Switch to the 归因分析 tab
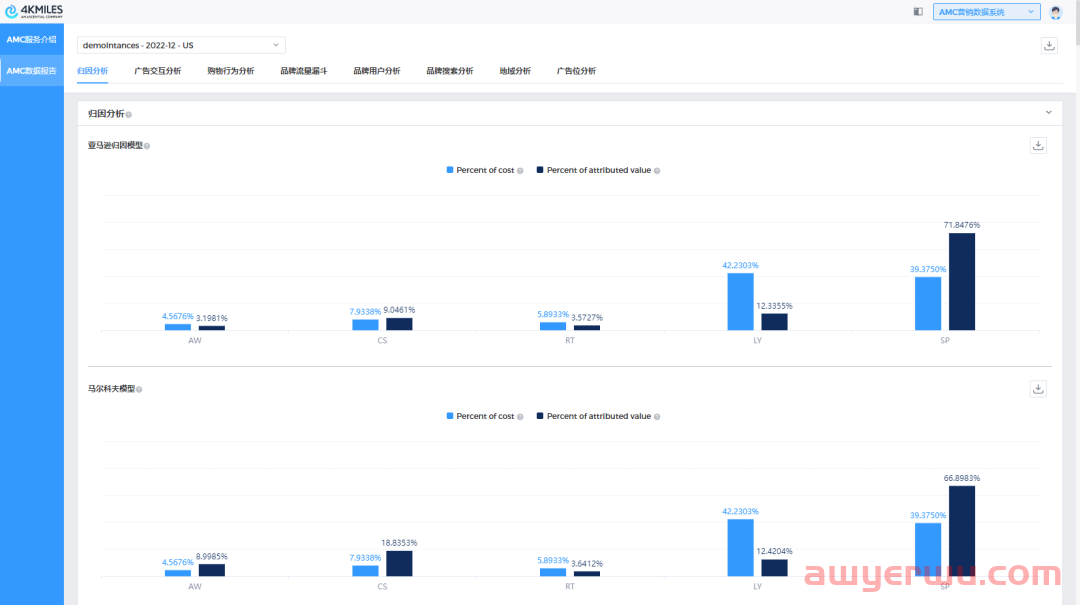Viewport: 1080px width, 605px height. [x=92, y=71]
